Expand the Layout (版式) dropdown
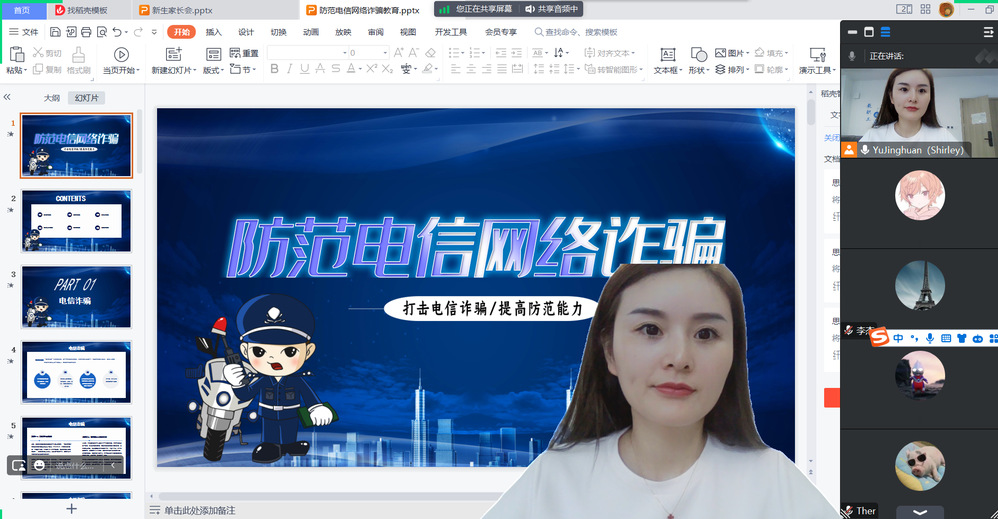This screenshot has height=519, width=998. click(213, 70)
